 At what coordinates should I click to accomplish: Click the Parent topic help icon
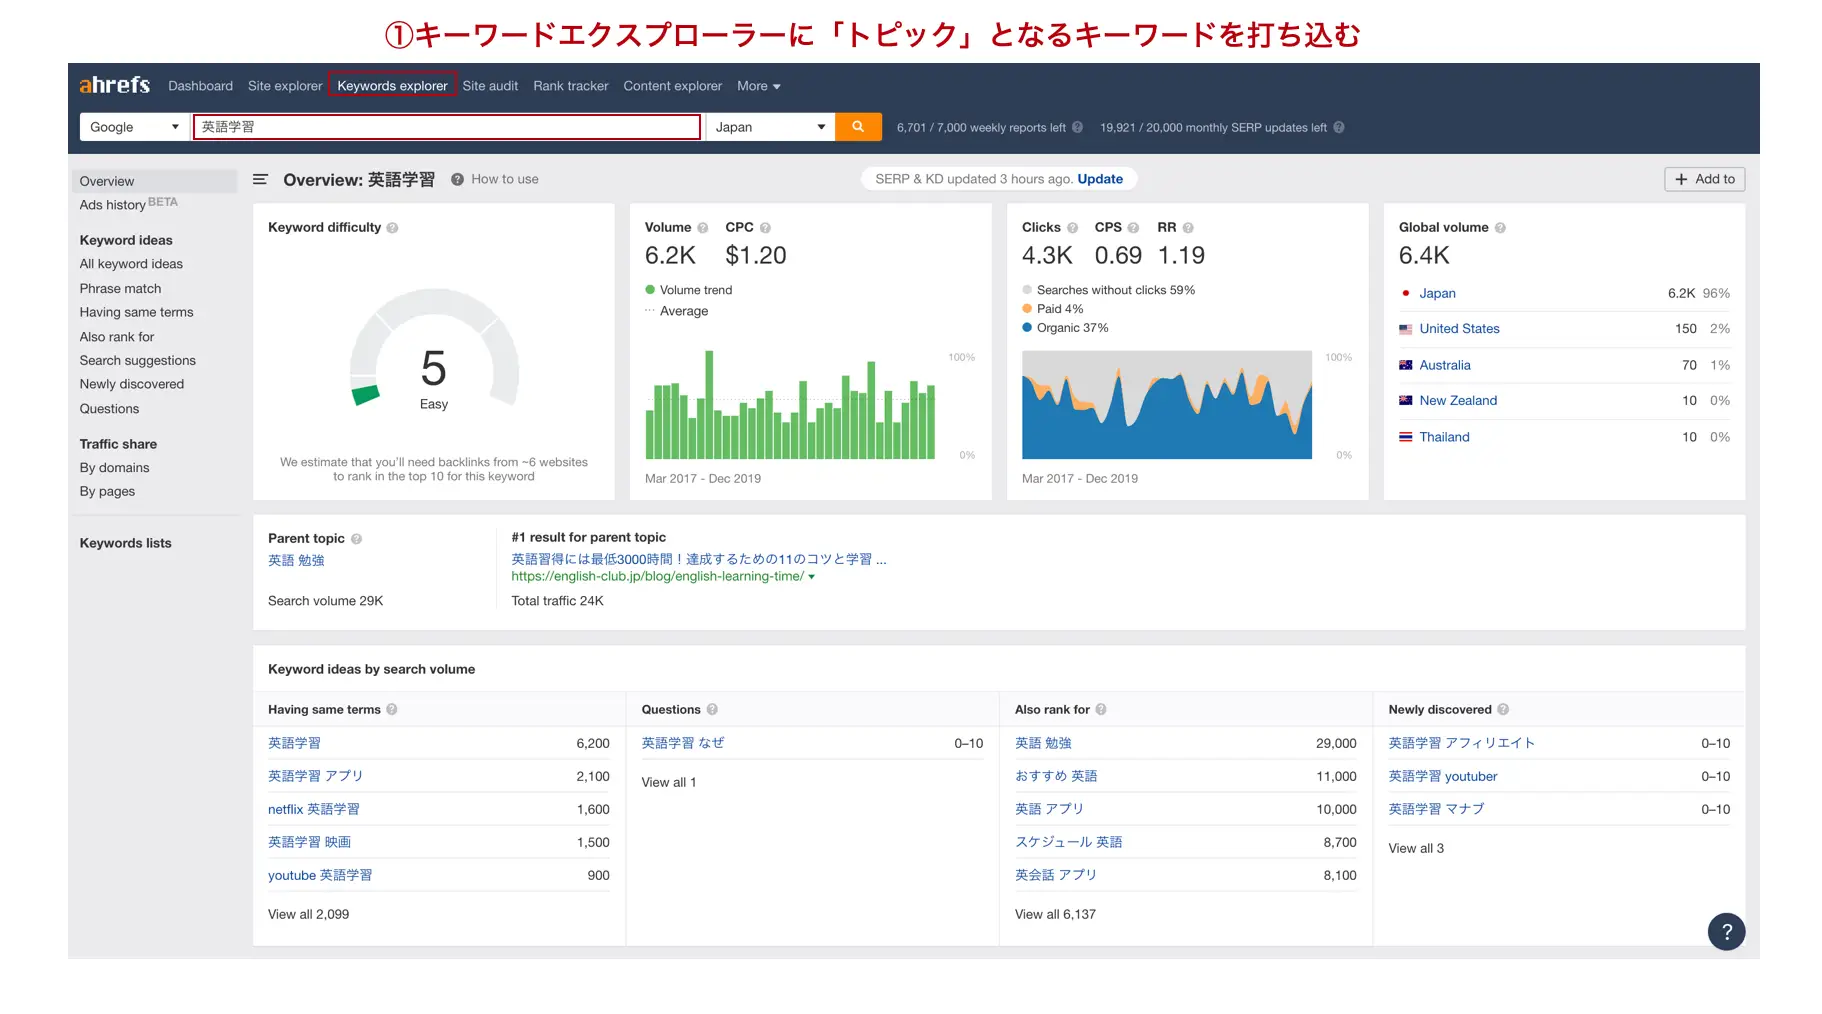tap(356, 539)
